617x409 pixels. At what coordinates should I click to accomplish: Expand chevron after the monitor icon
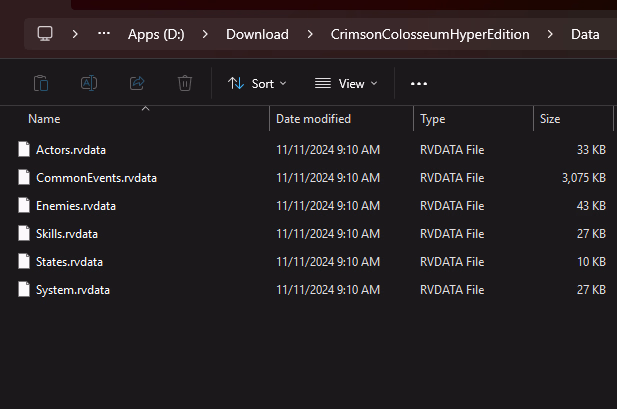click(x=75, y=34)
